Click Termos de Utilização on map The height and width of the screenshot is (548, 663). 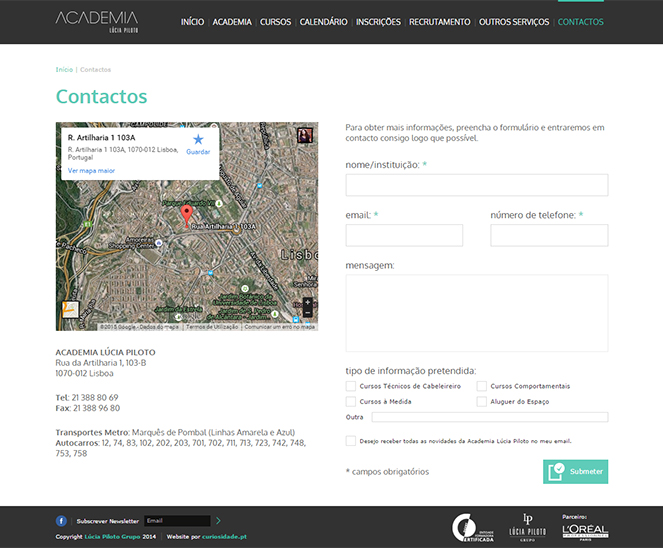(x=212, y=327)
